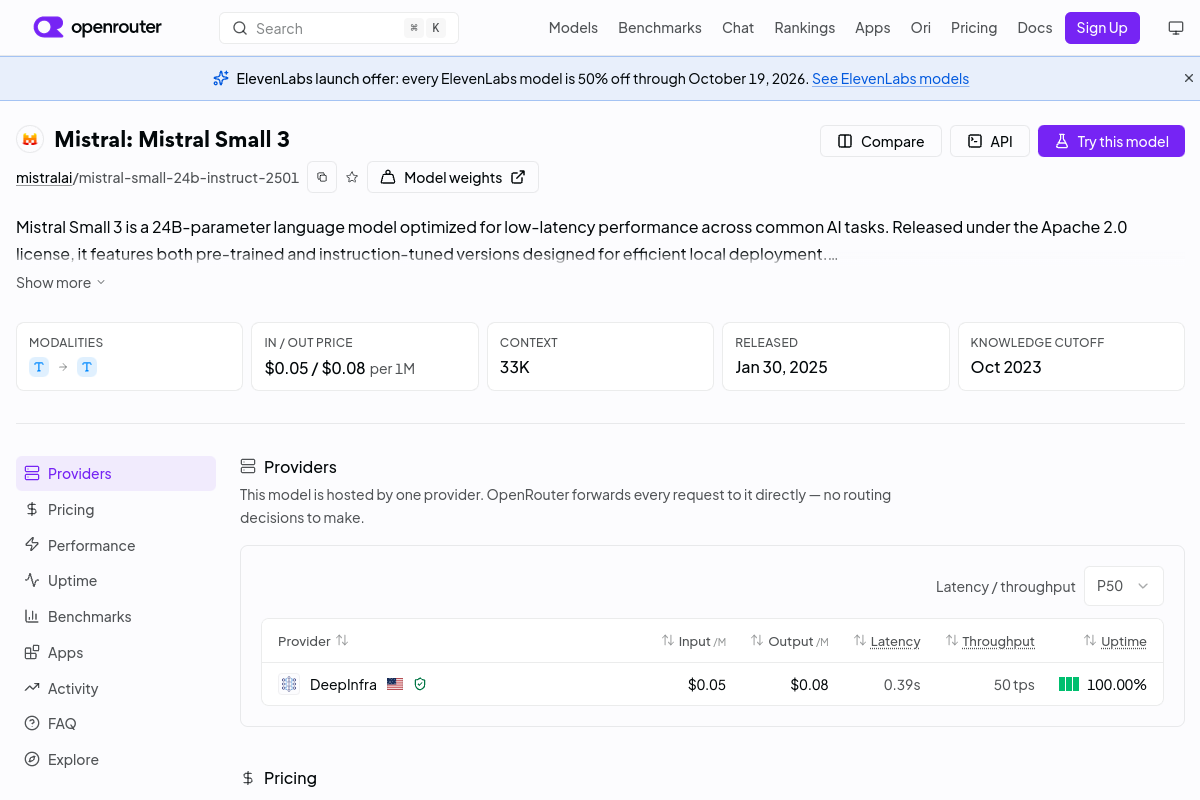Click the OpenRouter logo

pos(97,28)
